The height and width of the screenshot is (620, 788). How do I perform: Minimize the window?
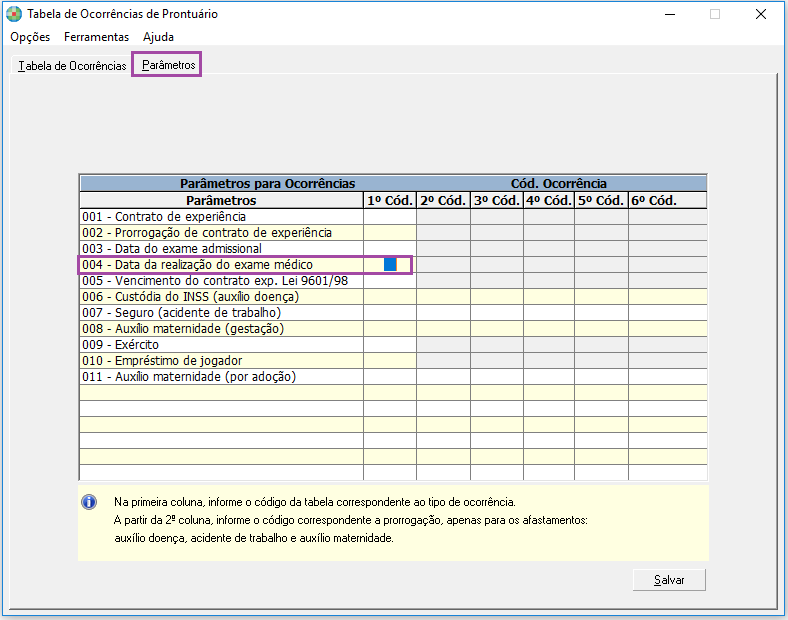tap(670, 14)
